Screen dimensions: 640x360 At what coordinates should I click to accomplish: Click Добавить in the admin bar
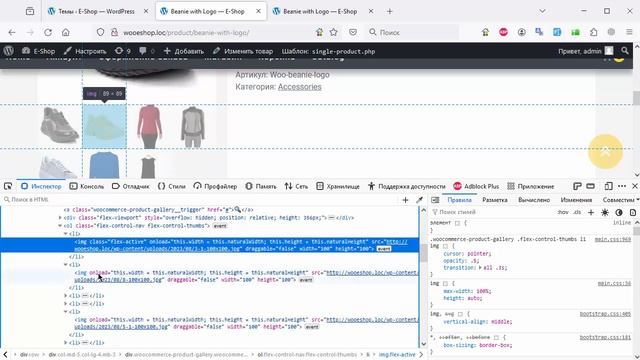coord(183,51)
